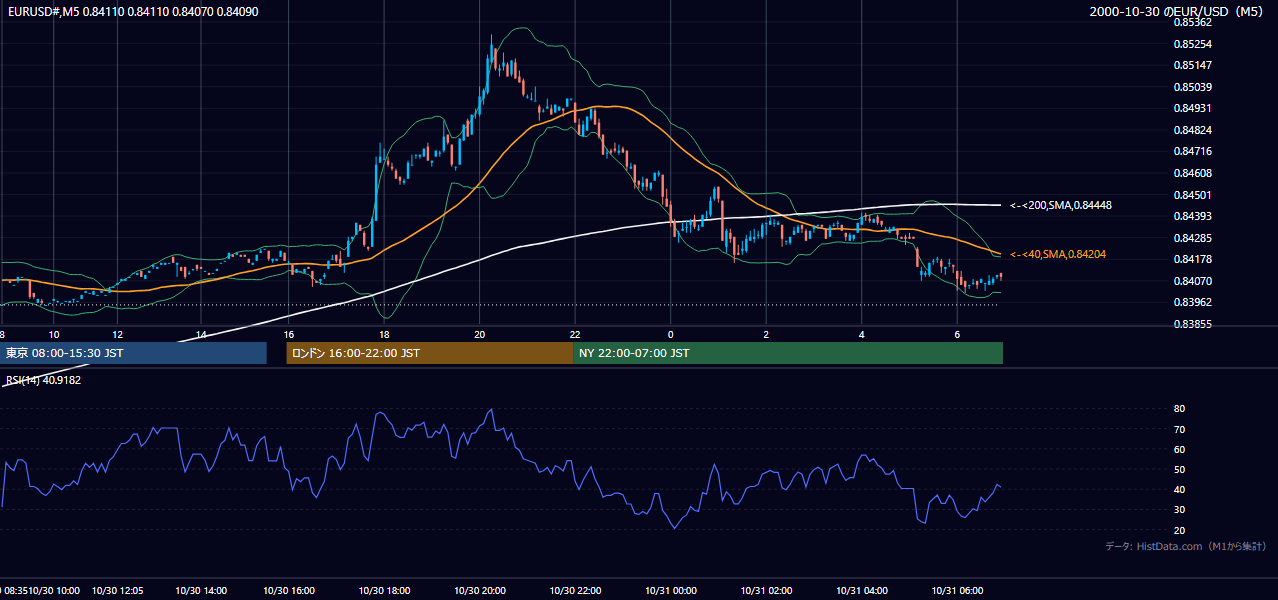The image size is (1278, 600).
Task: Select the 2000-10-30 EUR/USD (M5) date heading
Action: [1176, 11]
